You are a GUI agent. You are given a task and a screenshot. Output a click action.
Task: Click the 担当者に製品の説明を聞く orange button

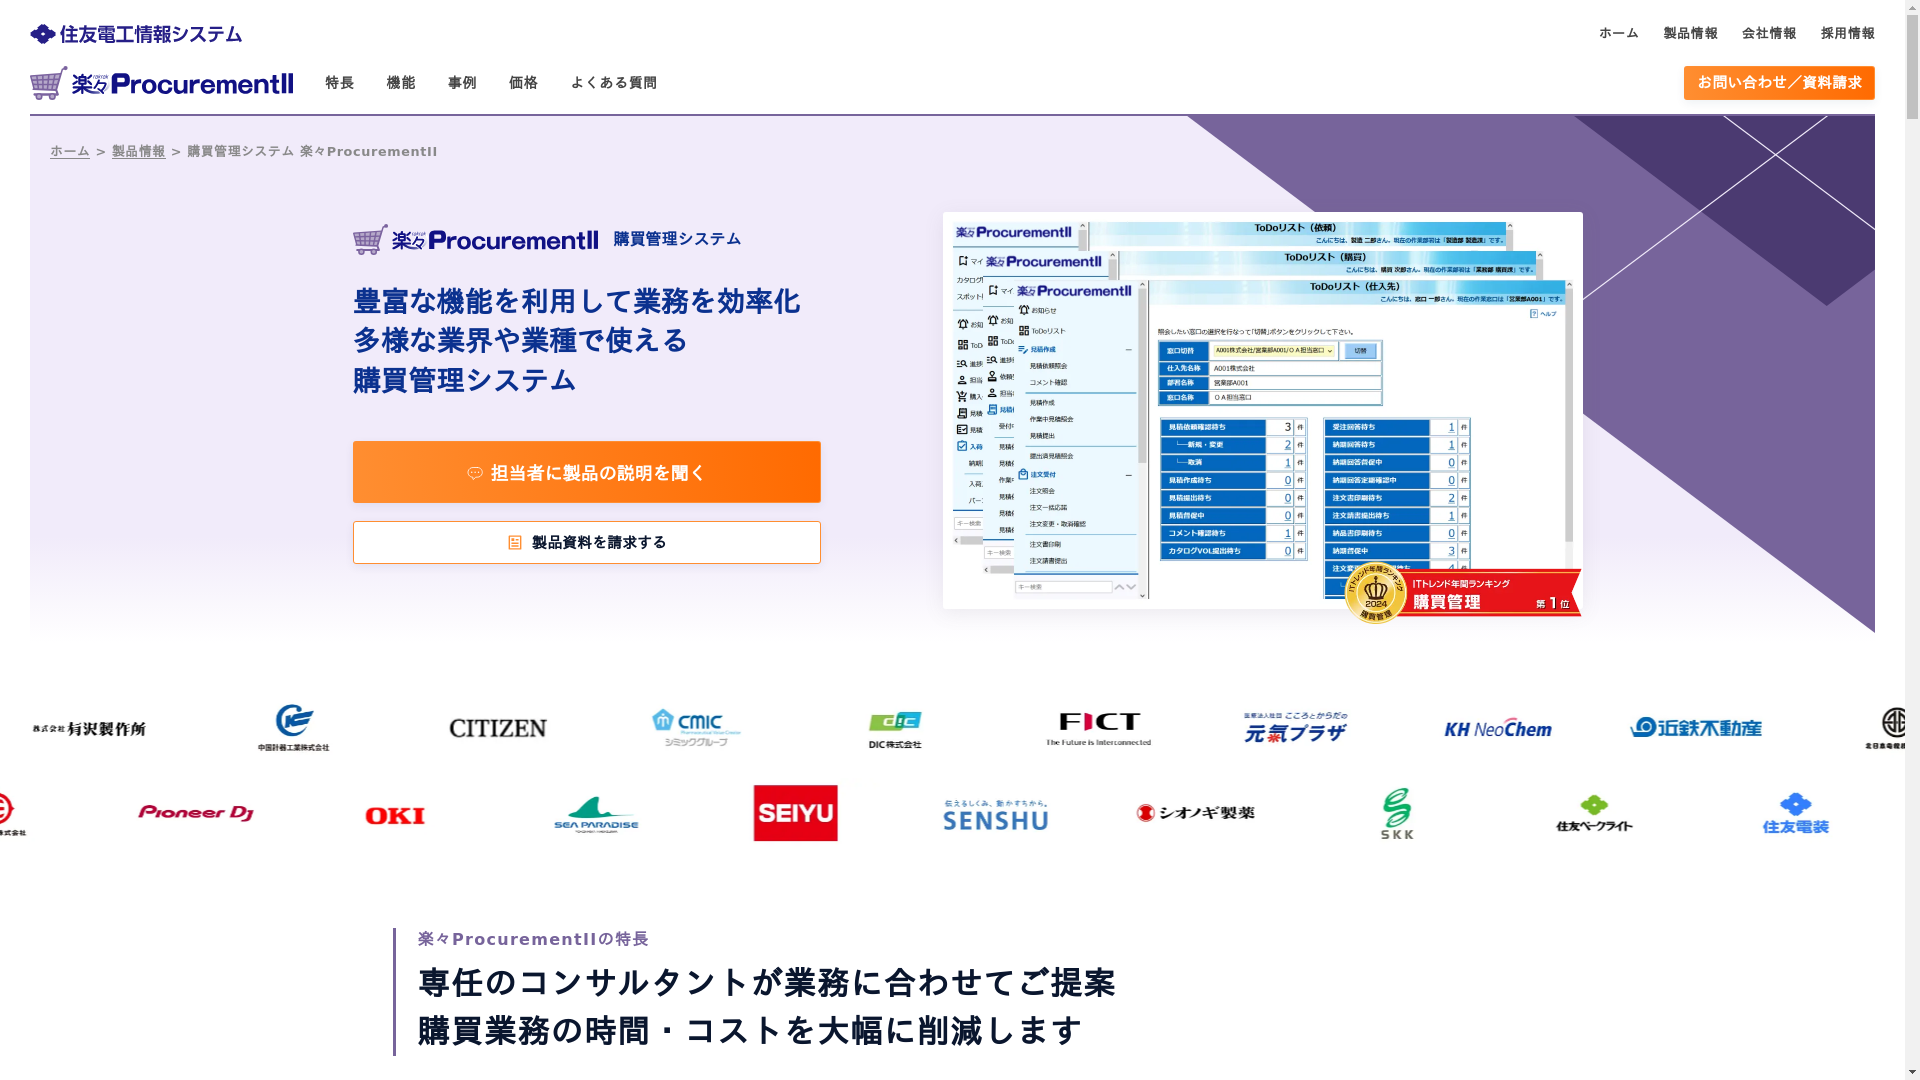point(586,472)
